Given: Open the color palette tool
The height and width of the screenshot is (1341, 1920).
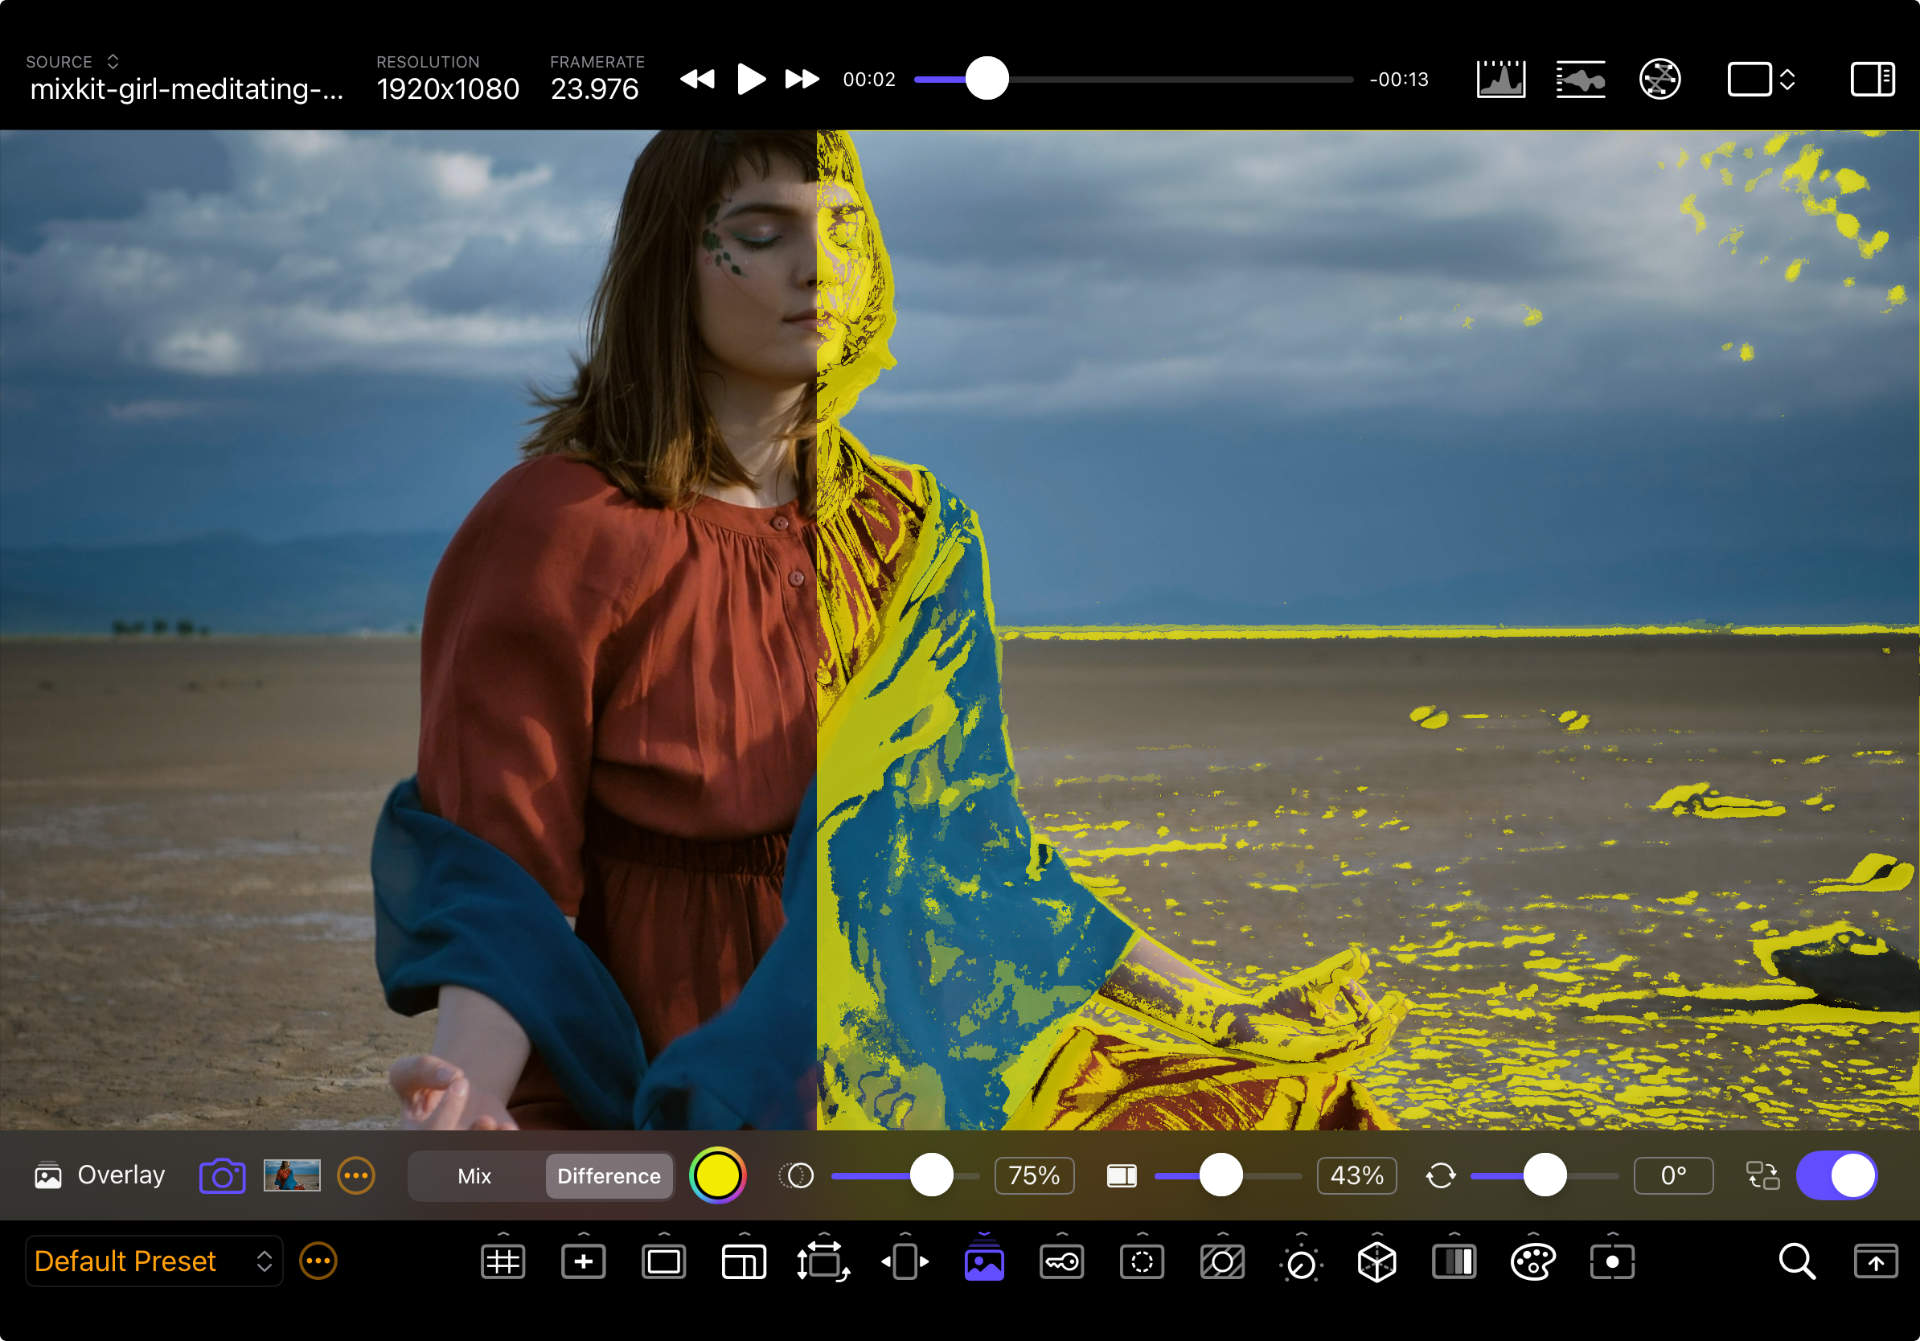Looking at the screenshot, I should click(1533, 1262).
